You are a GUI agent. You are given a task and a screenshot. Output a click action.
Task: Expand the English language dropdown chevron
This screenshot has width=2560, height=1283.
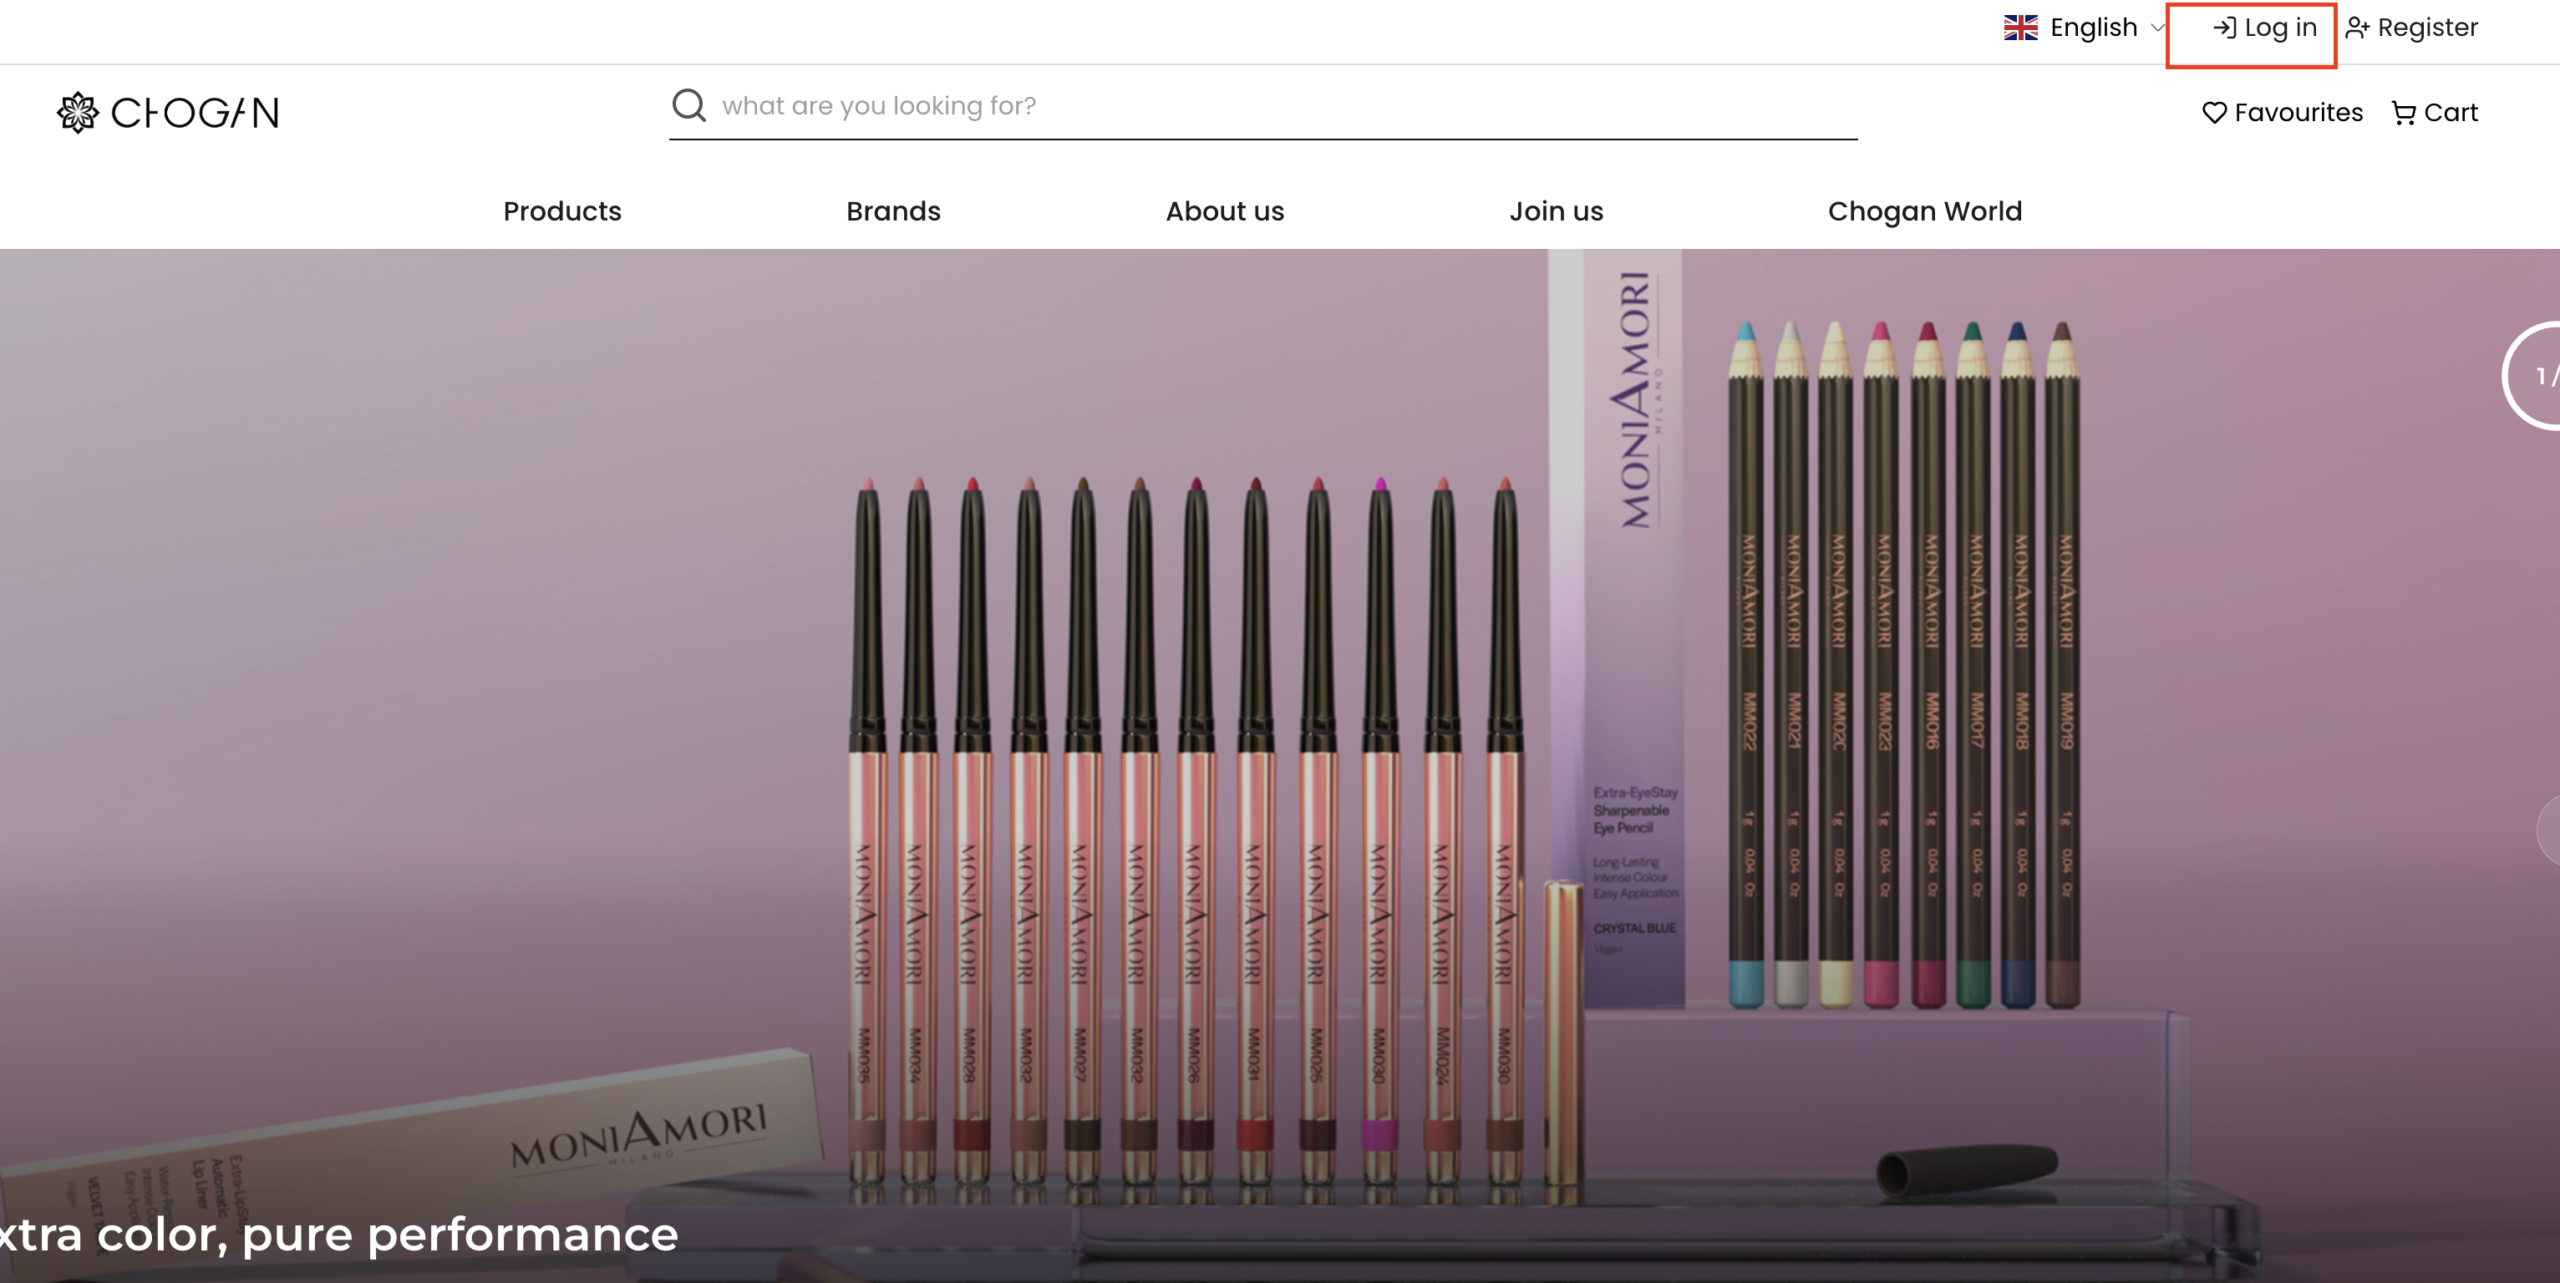pos(2157,28)
